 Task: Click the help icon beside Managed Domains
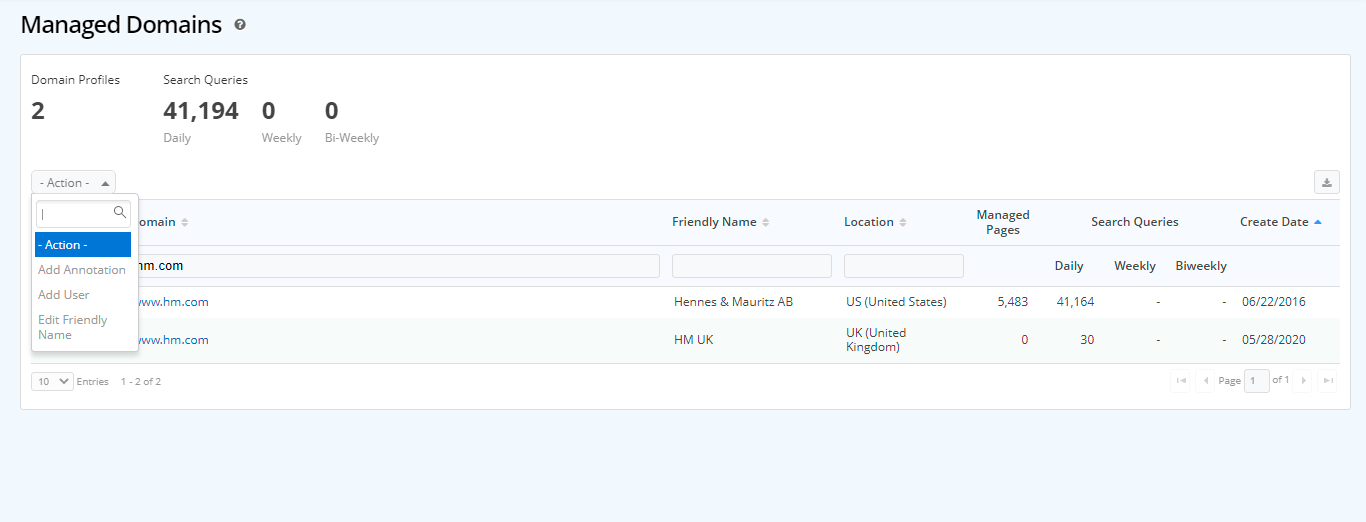pyautogui.click(x=240, y=25)
